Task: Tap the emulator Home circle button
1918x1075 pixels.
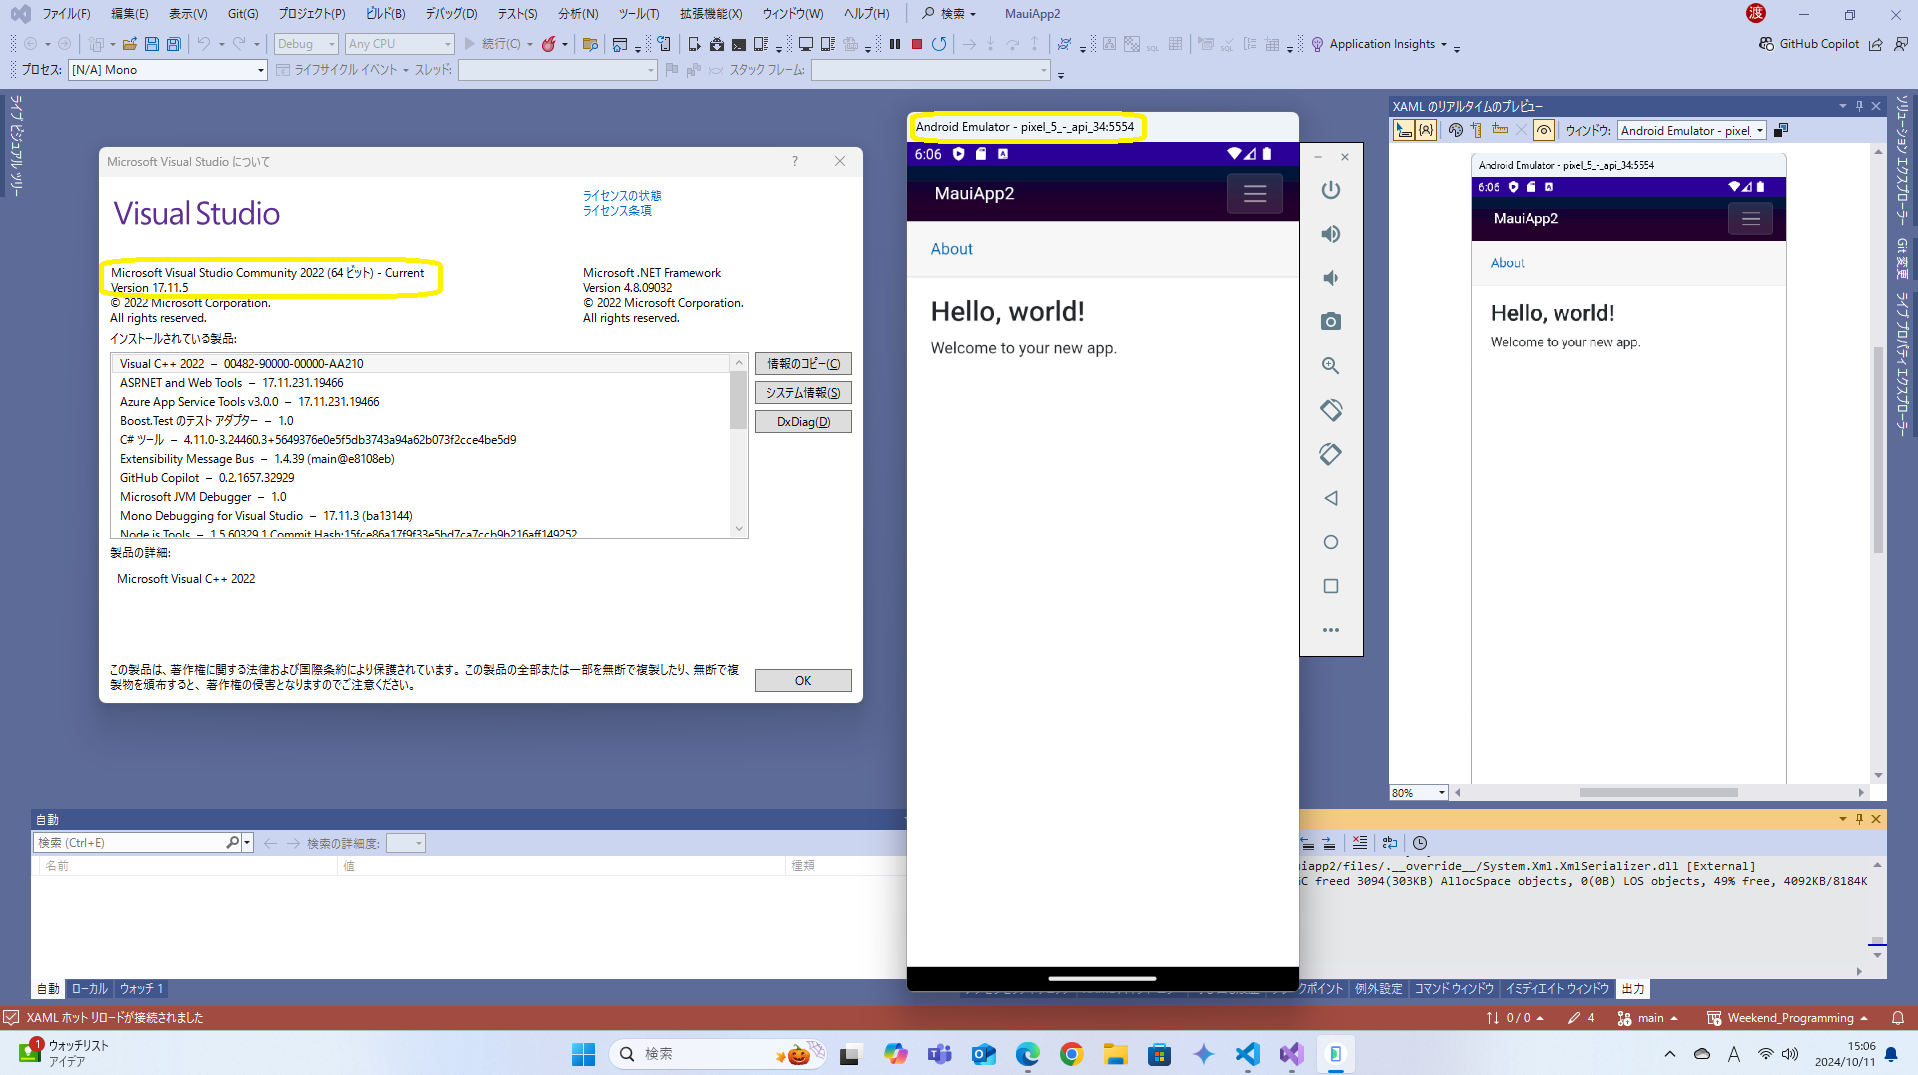Action: tap(1331, 542)
